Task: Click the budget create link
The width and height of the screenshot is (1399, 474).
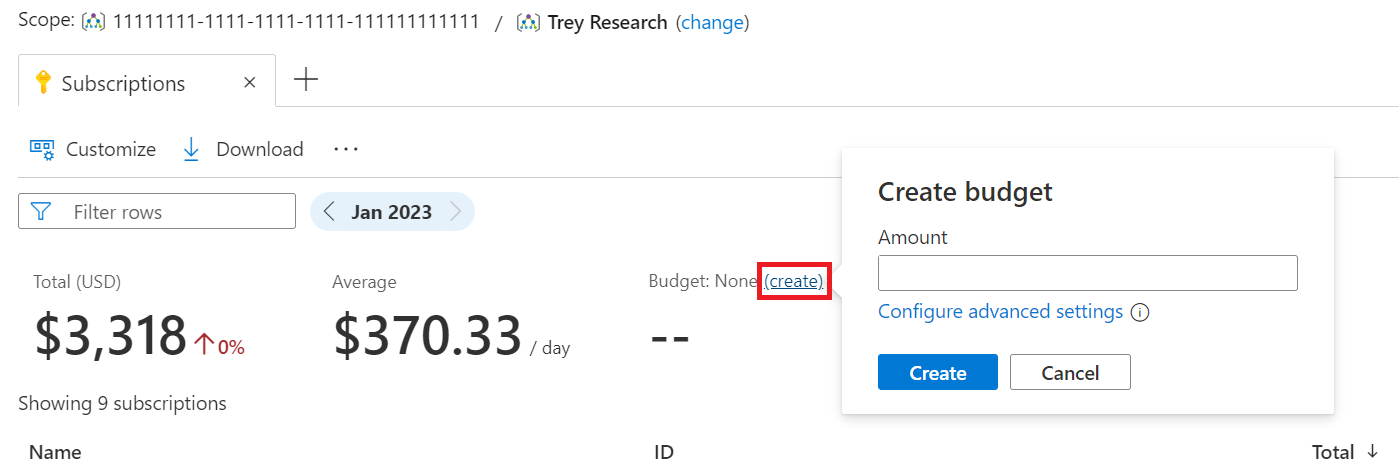Action: (794, 282)
